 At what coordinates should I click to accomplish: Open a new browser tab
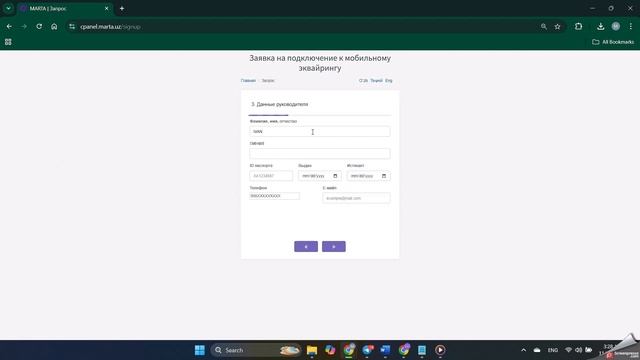[122, 9]
